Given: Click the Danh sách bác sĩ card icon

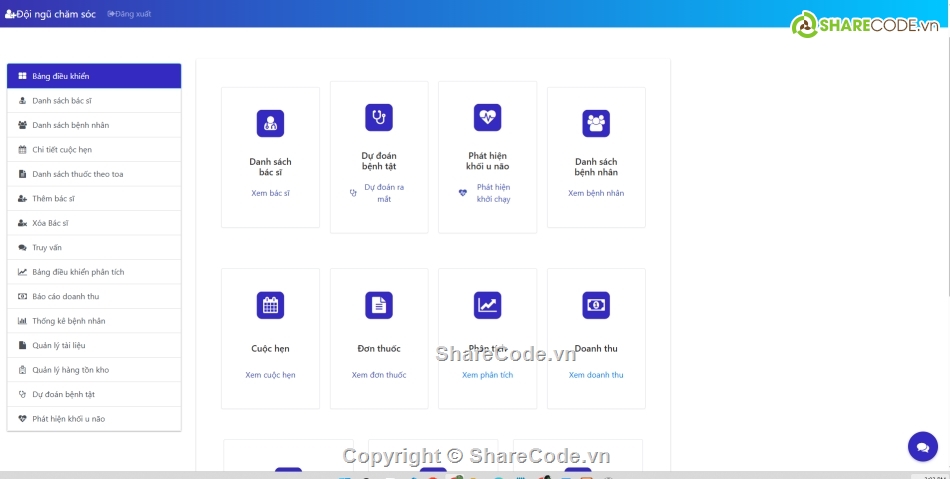Looking at the screenshot, I should [x=270, y=124].
